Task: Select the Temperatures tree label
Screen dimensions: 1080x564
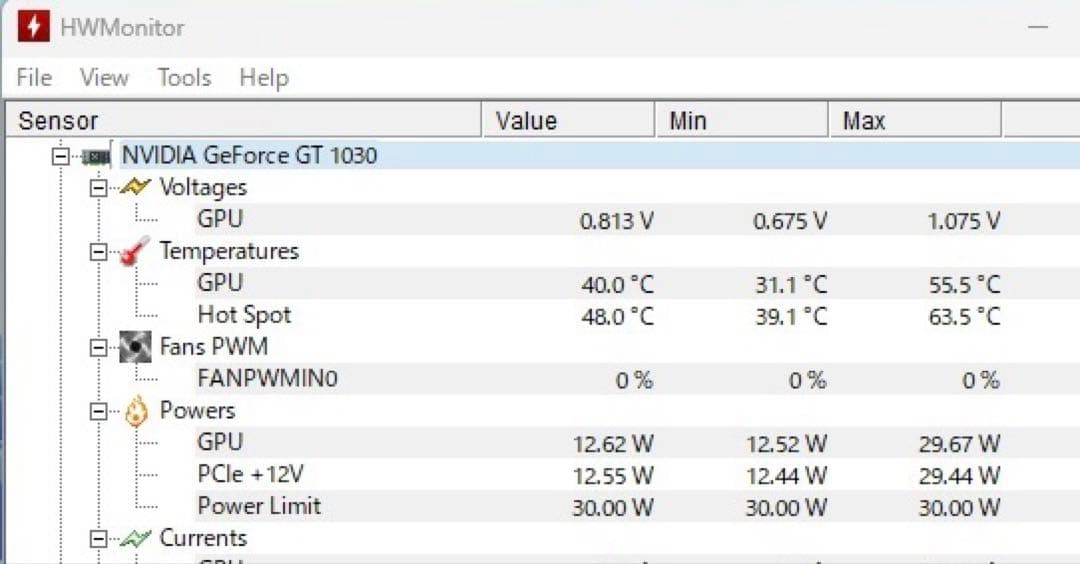Action: tap(229, 251)
